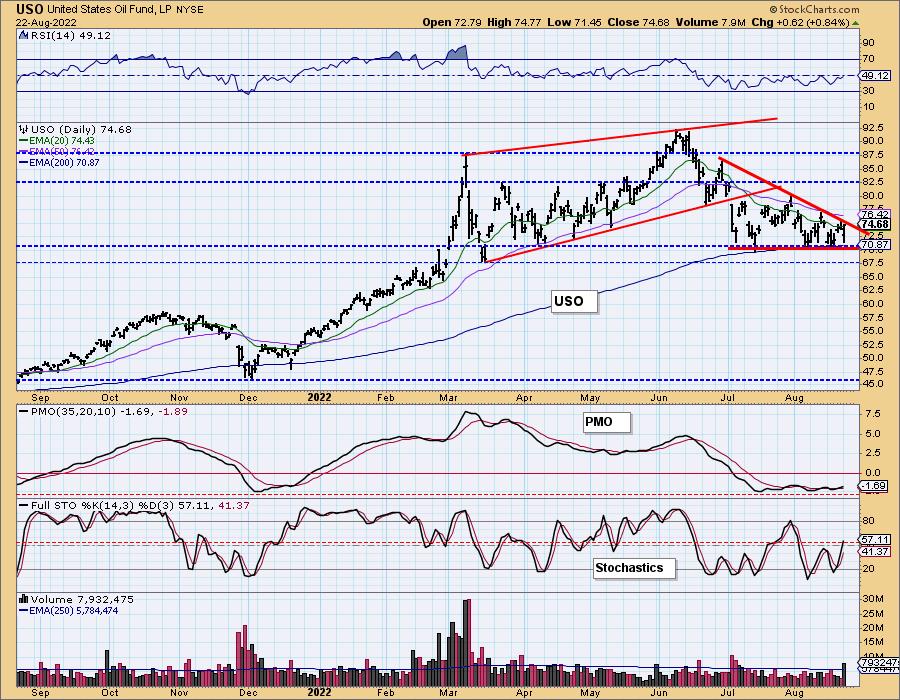This screenshot has width=900, height=700.
Task: Click the Close 74.68 header value
Action: pos(637,22)
